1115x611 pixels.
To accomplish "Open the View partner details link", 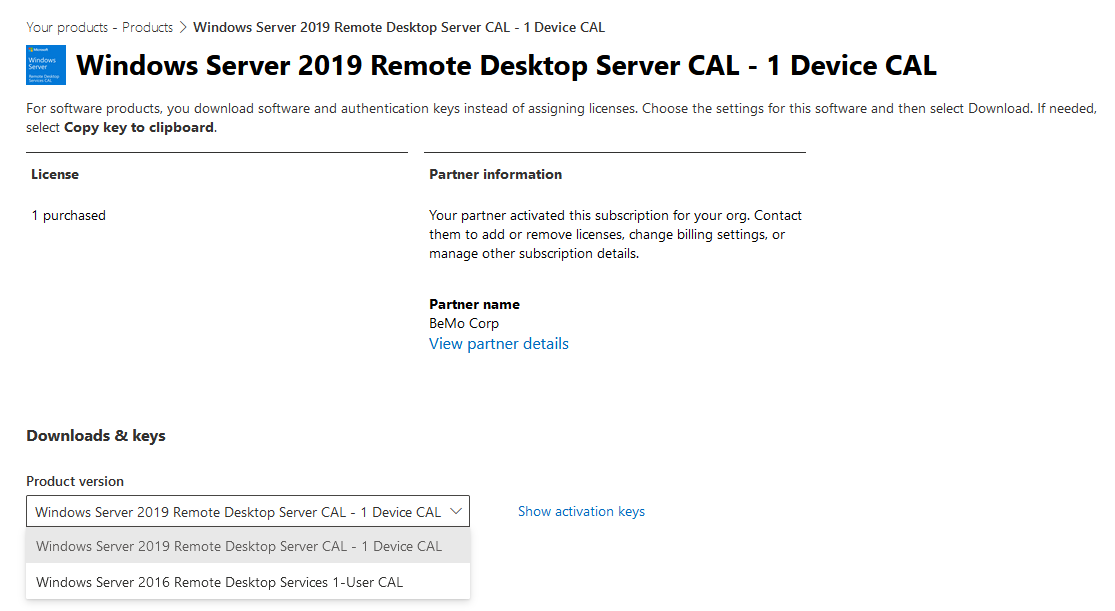I will click(x=498, y=344).
